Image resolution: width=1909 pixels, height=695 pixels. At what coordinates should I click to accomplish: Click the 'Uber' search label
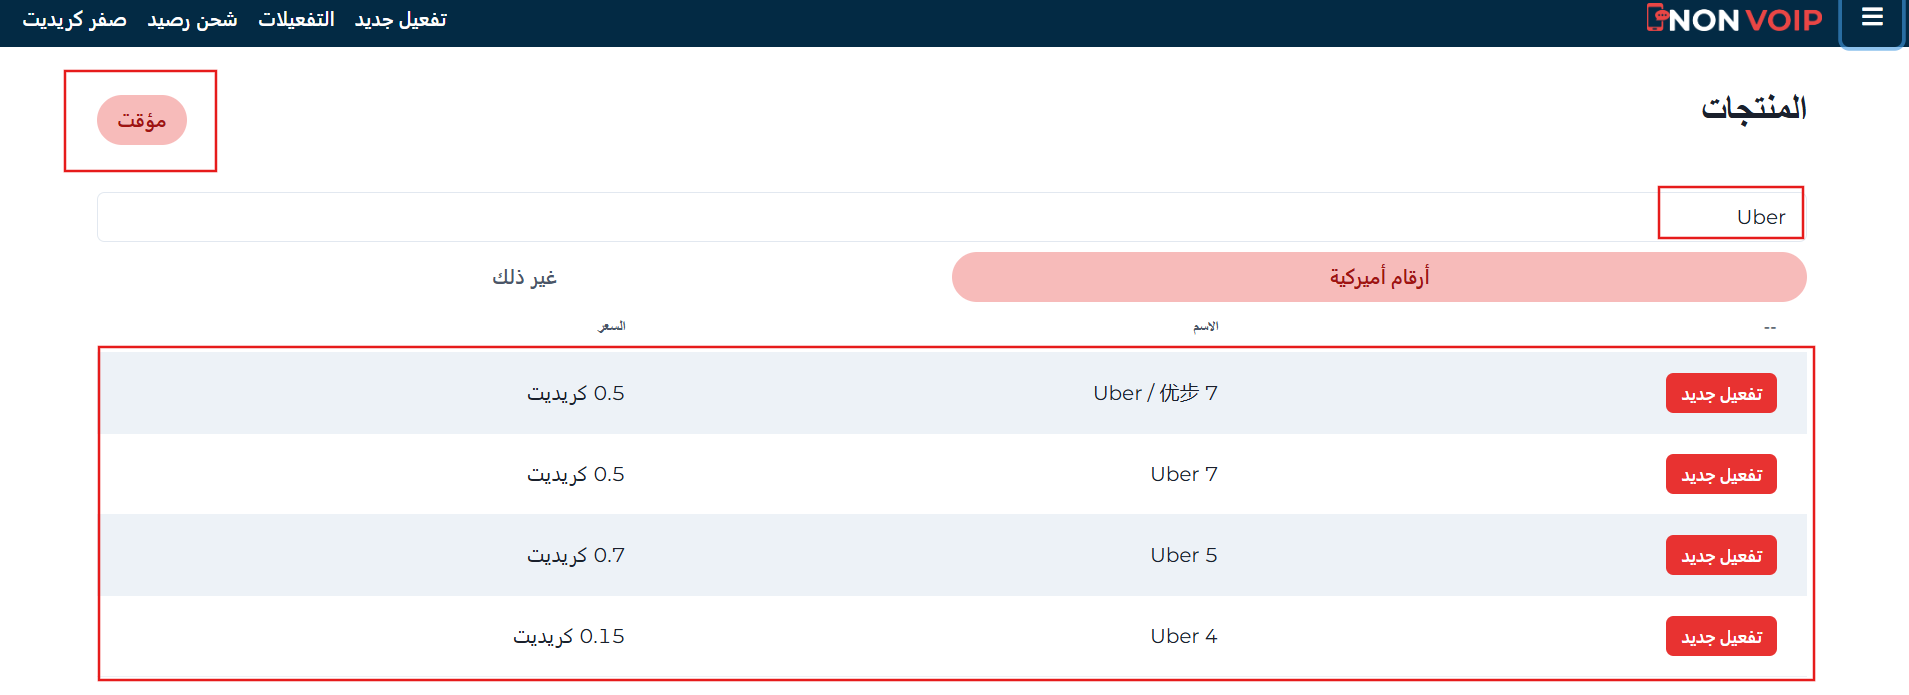[1762, 215]
